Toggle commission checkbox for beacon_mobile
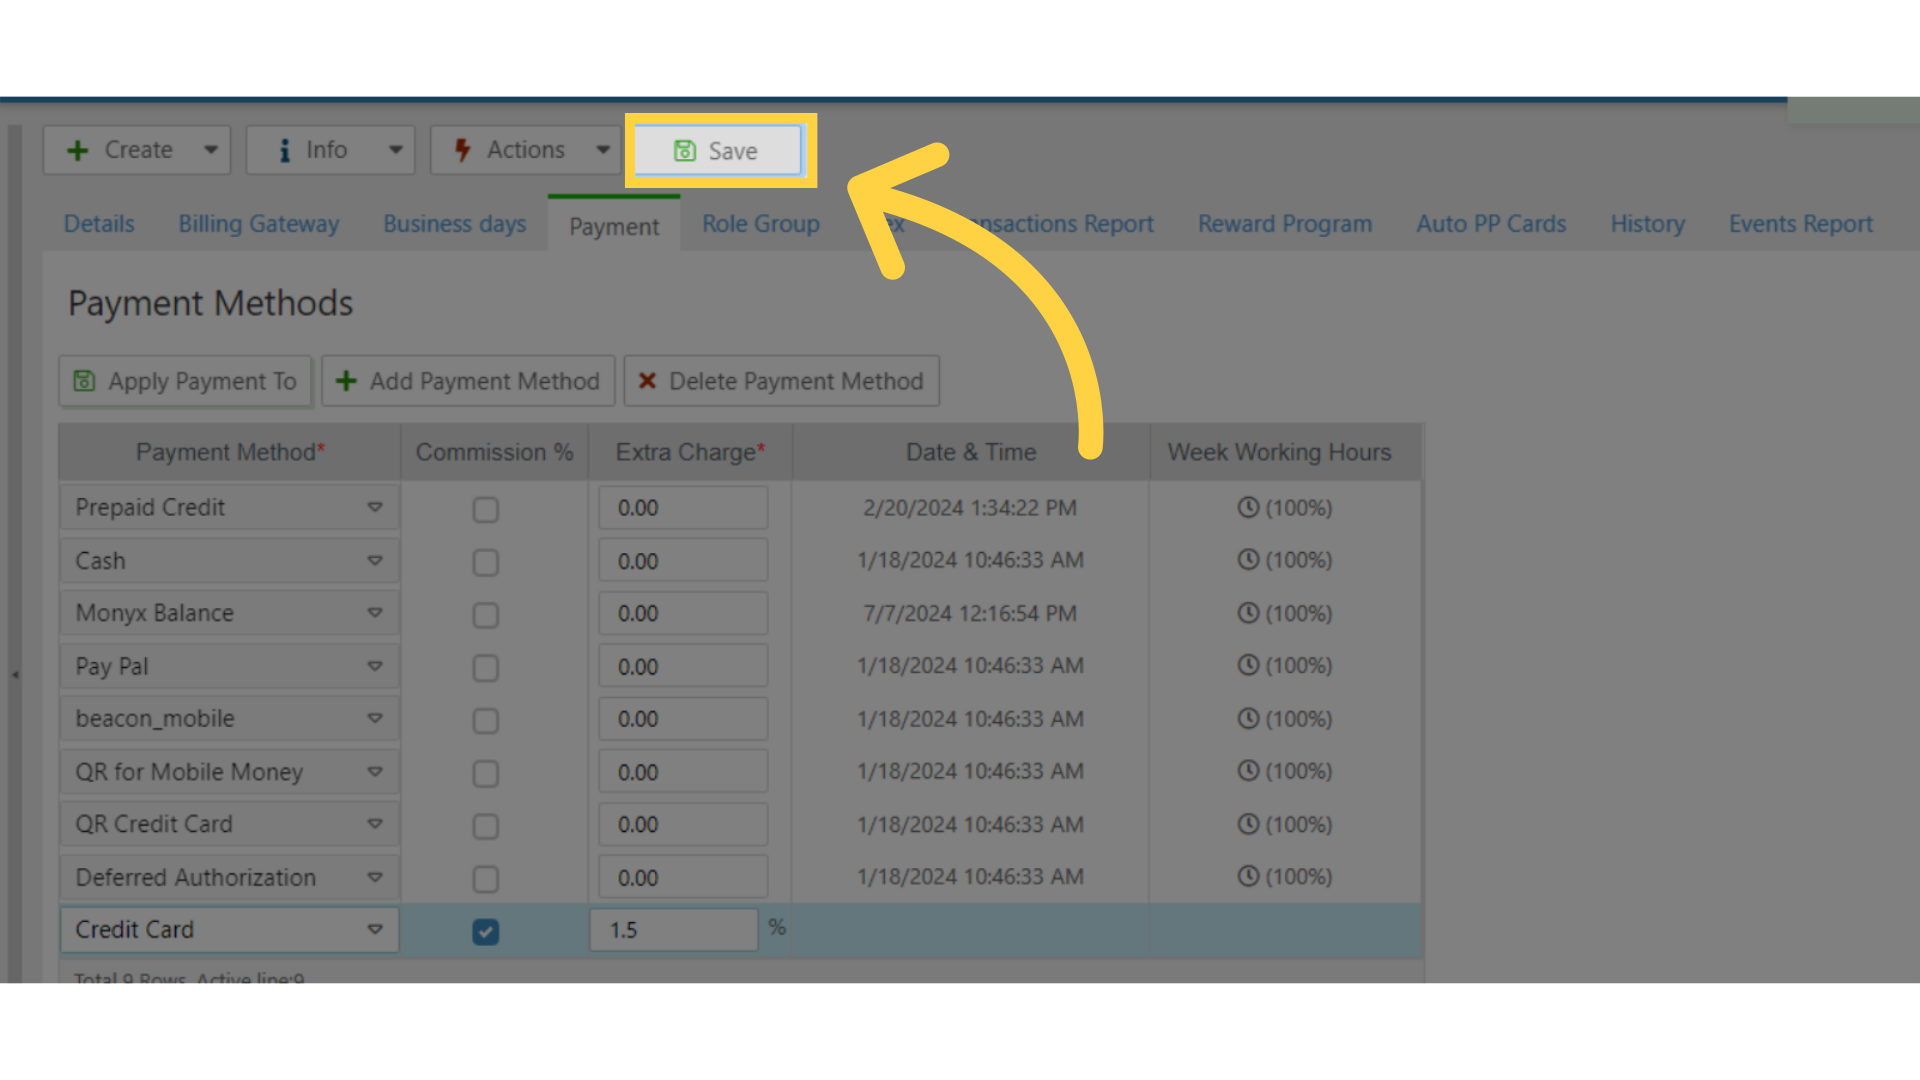 pyautogui.click(x=485, y=721)
